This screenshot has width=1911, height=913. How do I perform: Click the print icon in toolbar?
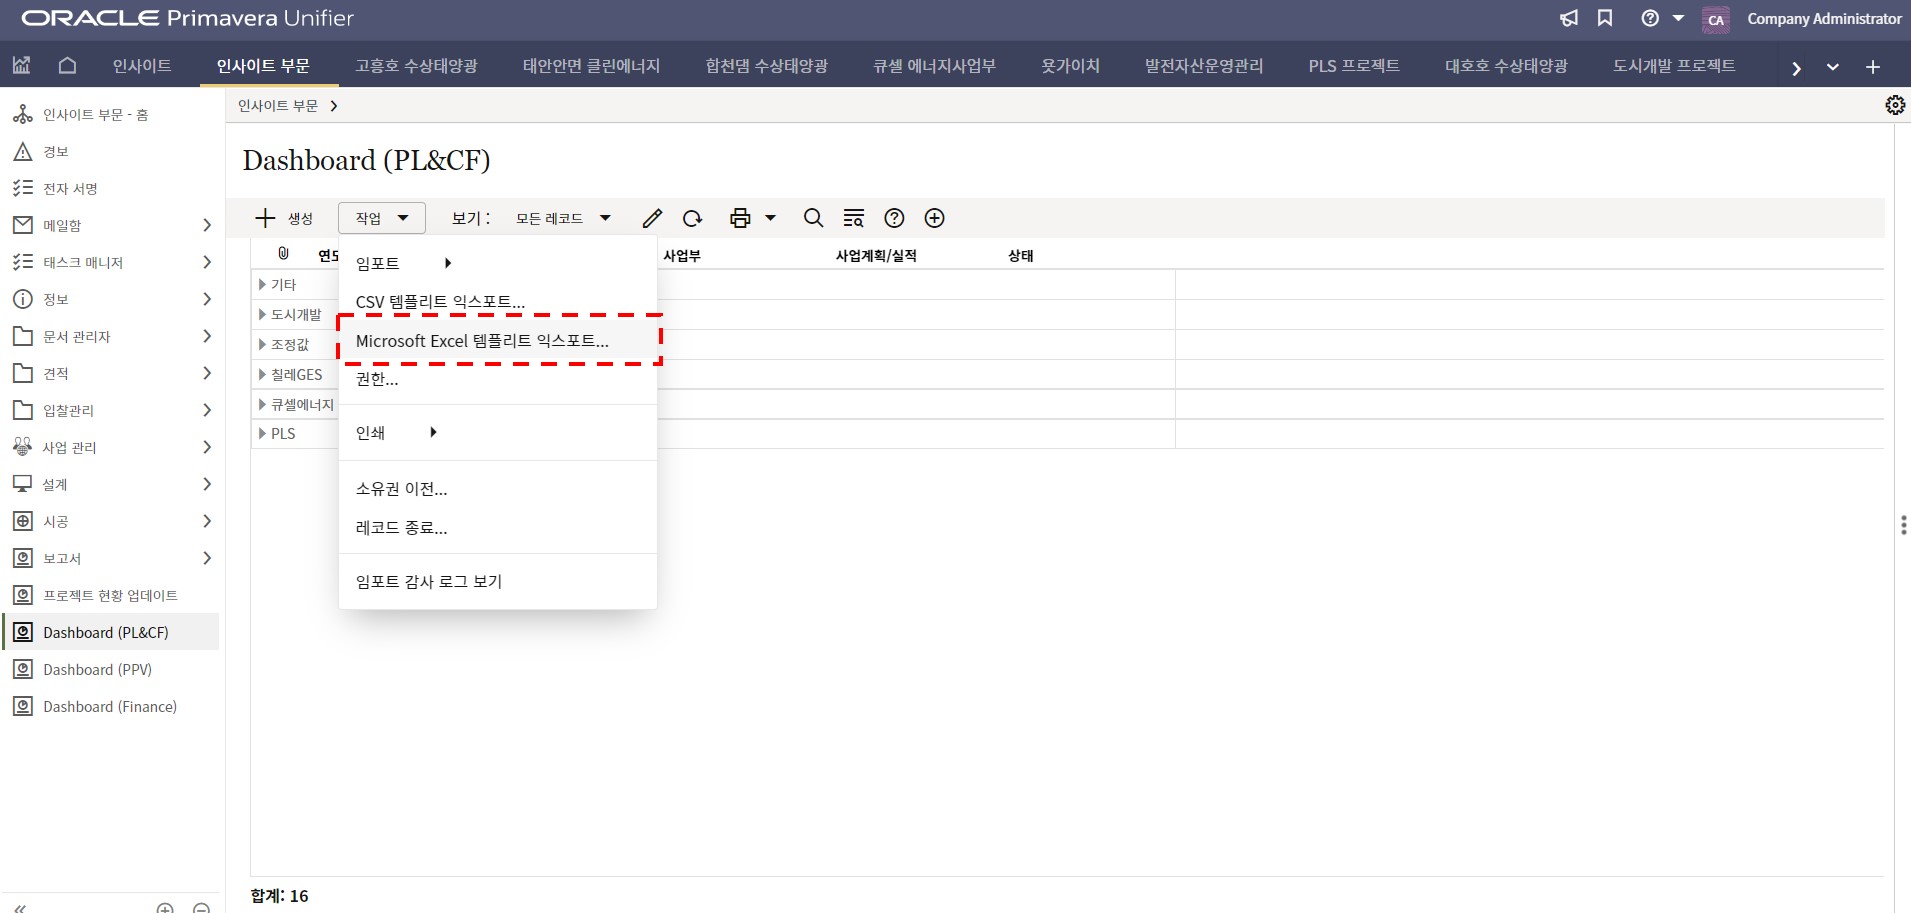tap(740, 218)
